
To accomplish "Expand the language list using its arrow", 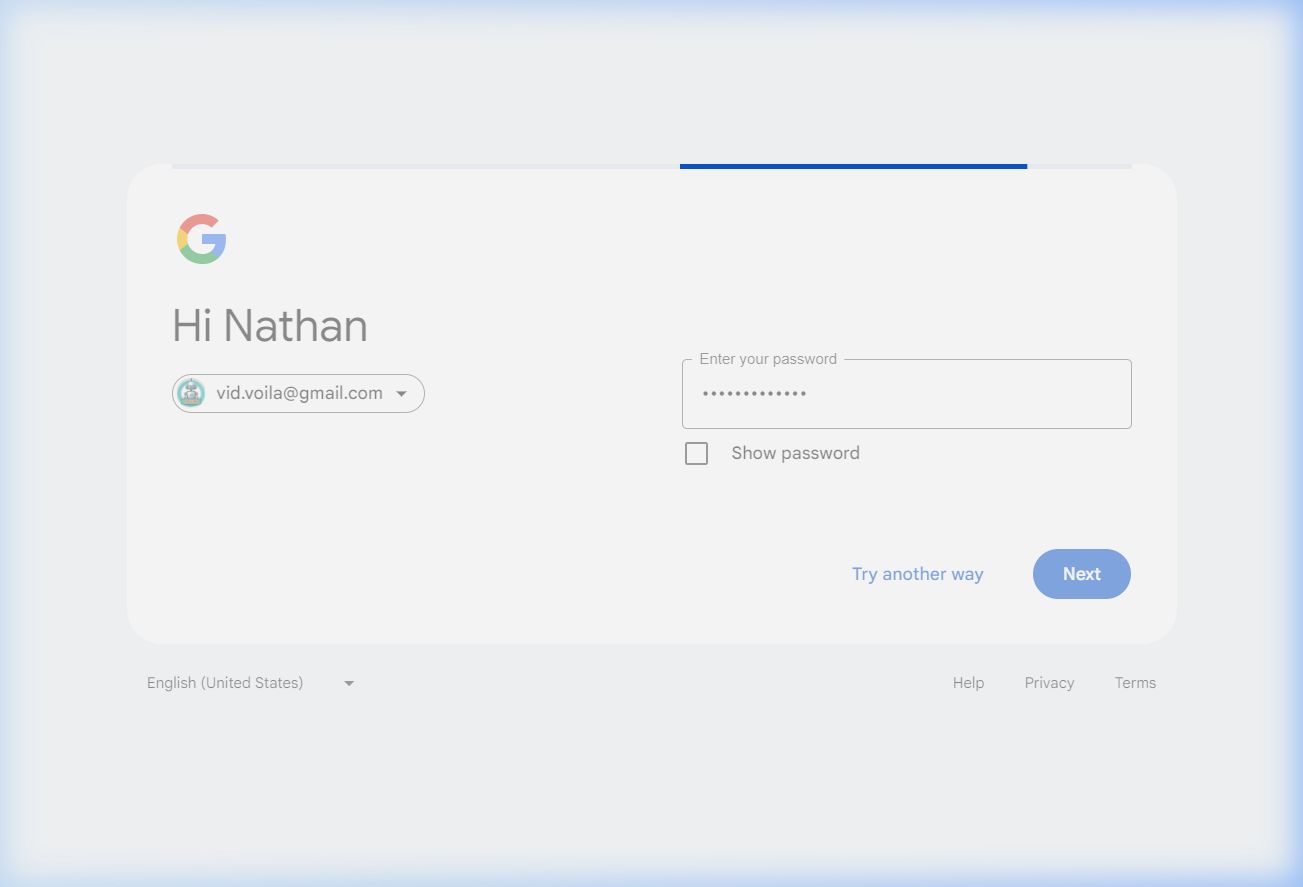I will (349, 683).
